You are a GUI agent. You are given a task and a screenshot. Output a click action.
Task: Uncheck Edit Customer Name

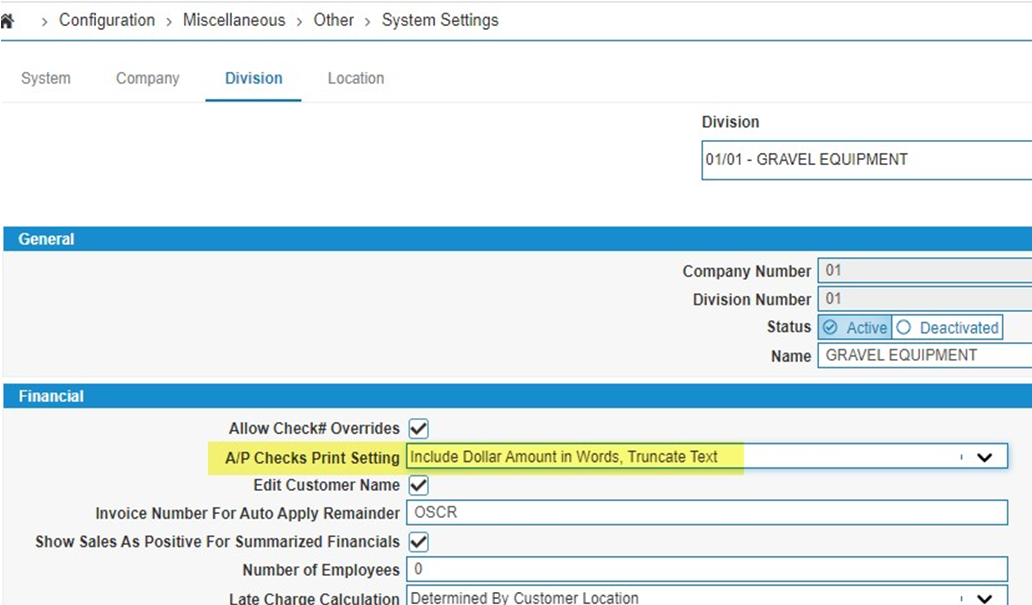pyautogui.click(x=417, y=485)
